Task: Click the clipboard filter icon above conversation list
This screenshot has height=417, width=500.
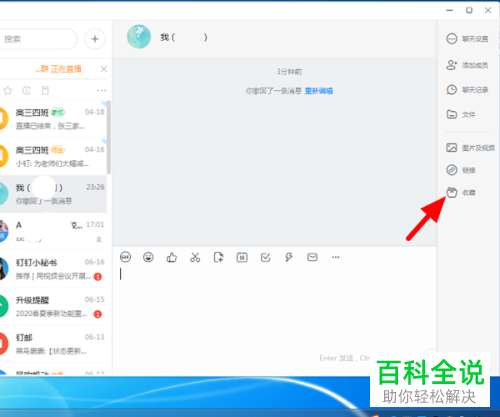Action: coord(45,90)
